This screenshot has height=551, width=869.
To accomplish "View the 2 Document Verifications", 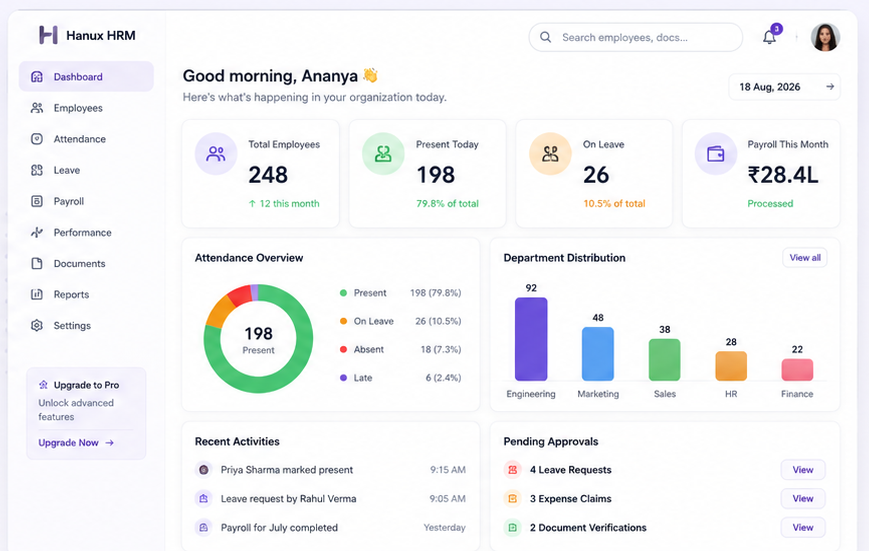I will click(802, 527).
